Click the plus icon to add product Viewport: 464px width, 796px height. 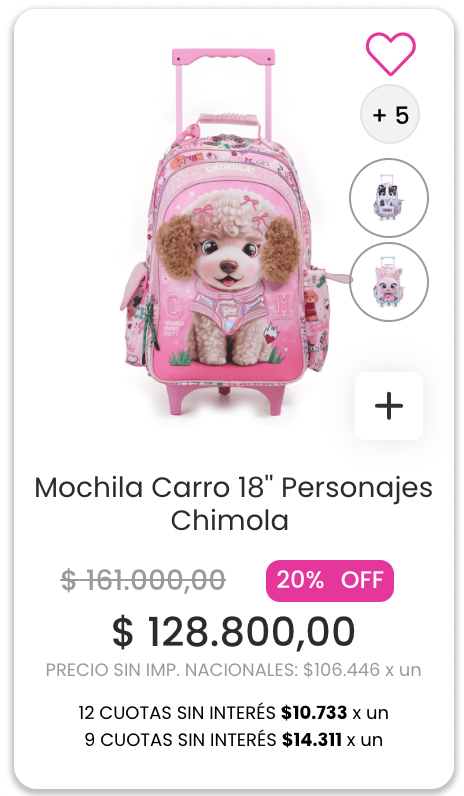point(389,406)
